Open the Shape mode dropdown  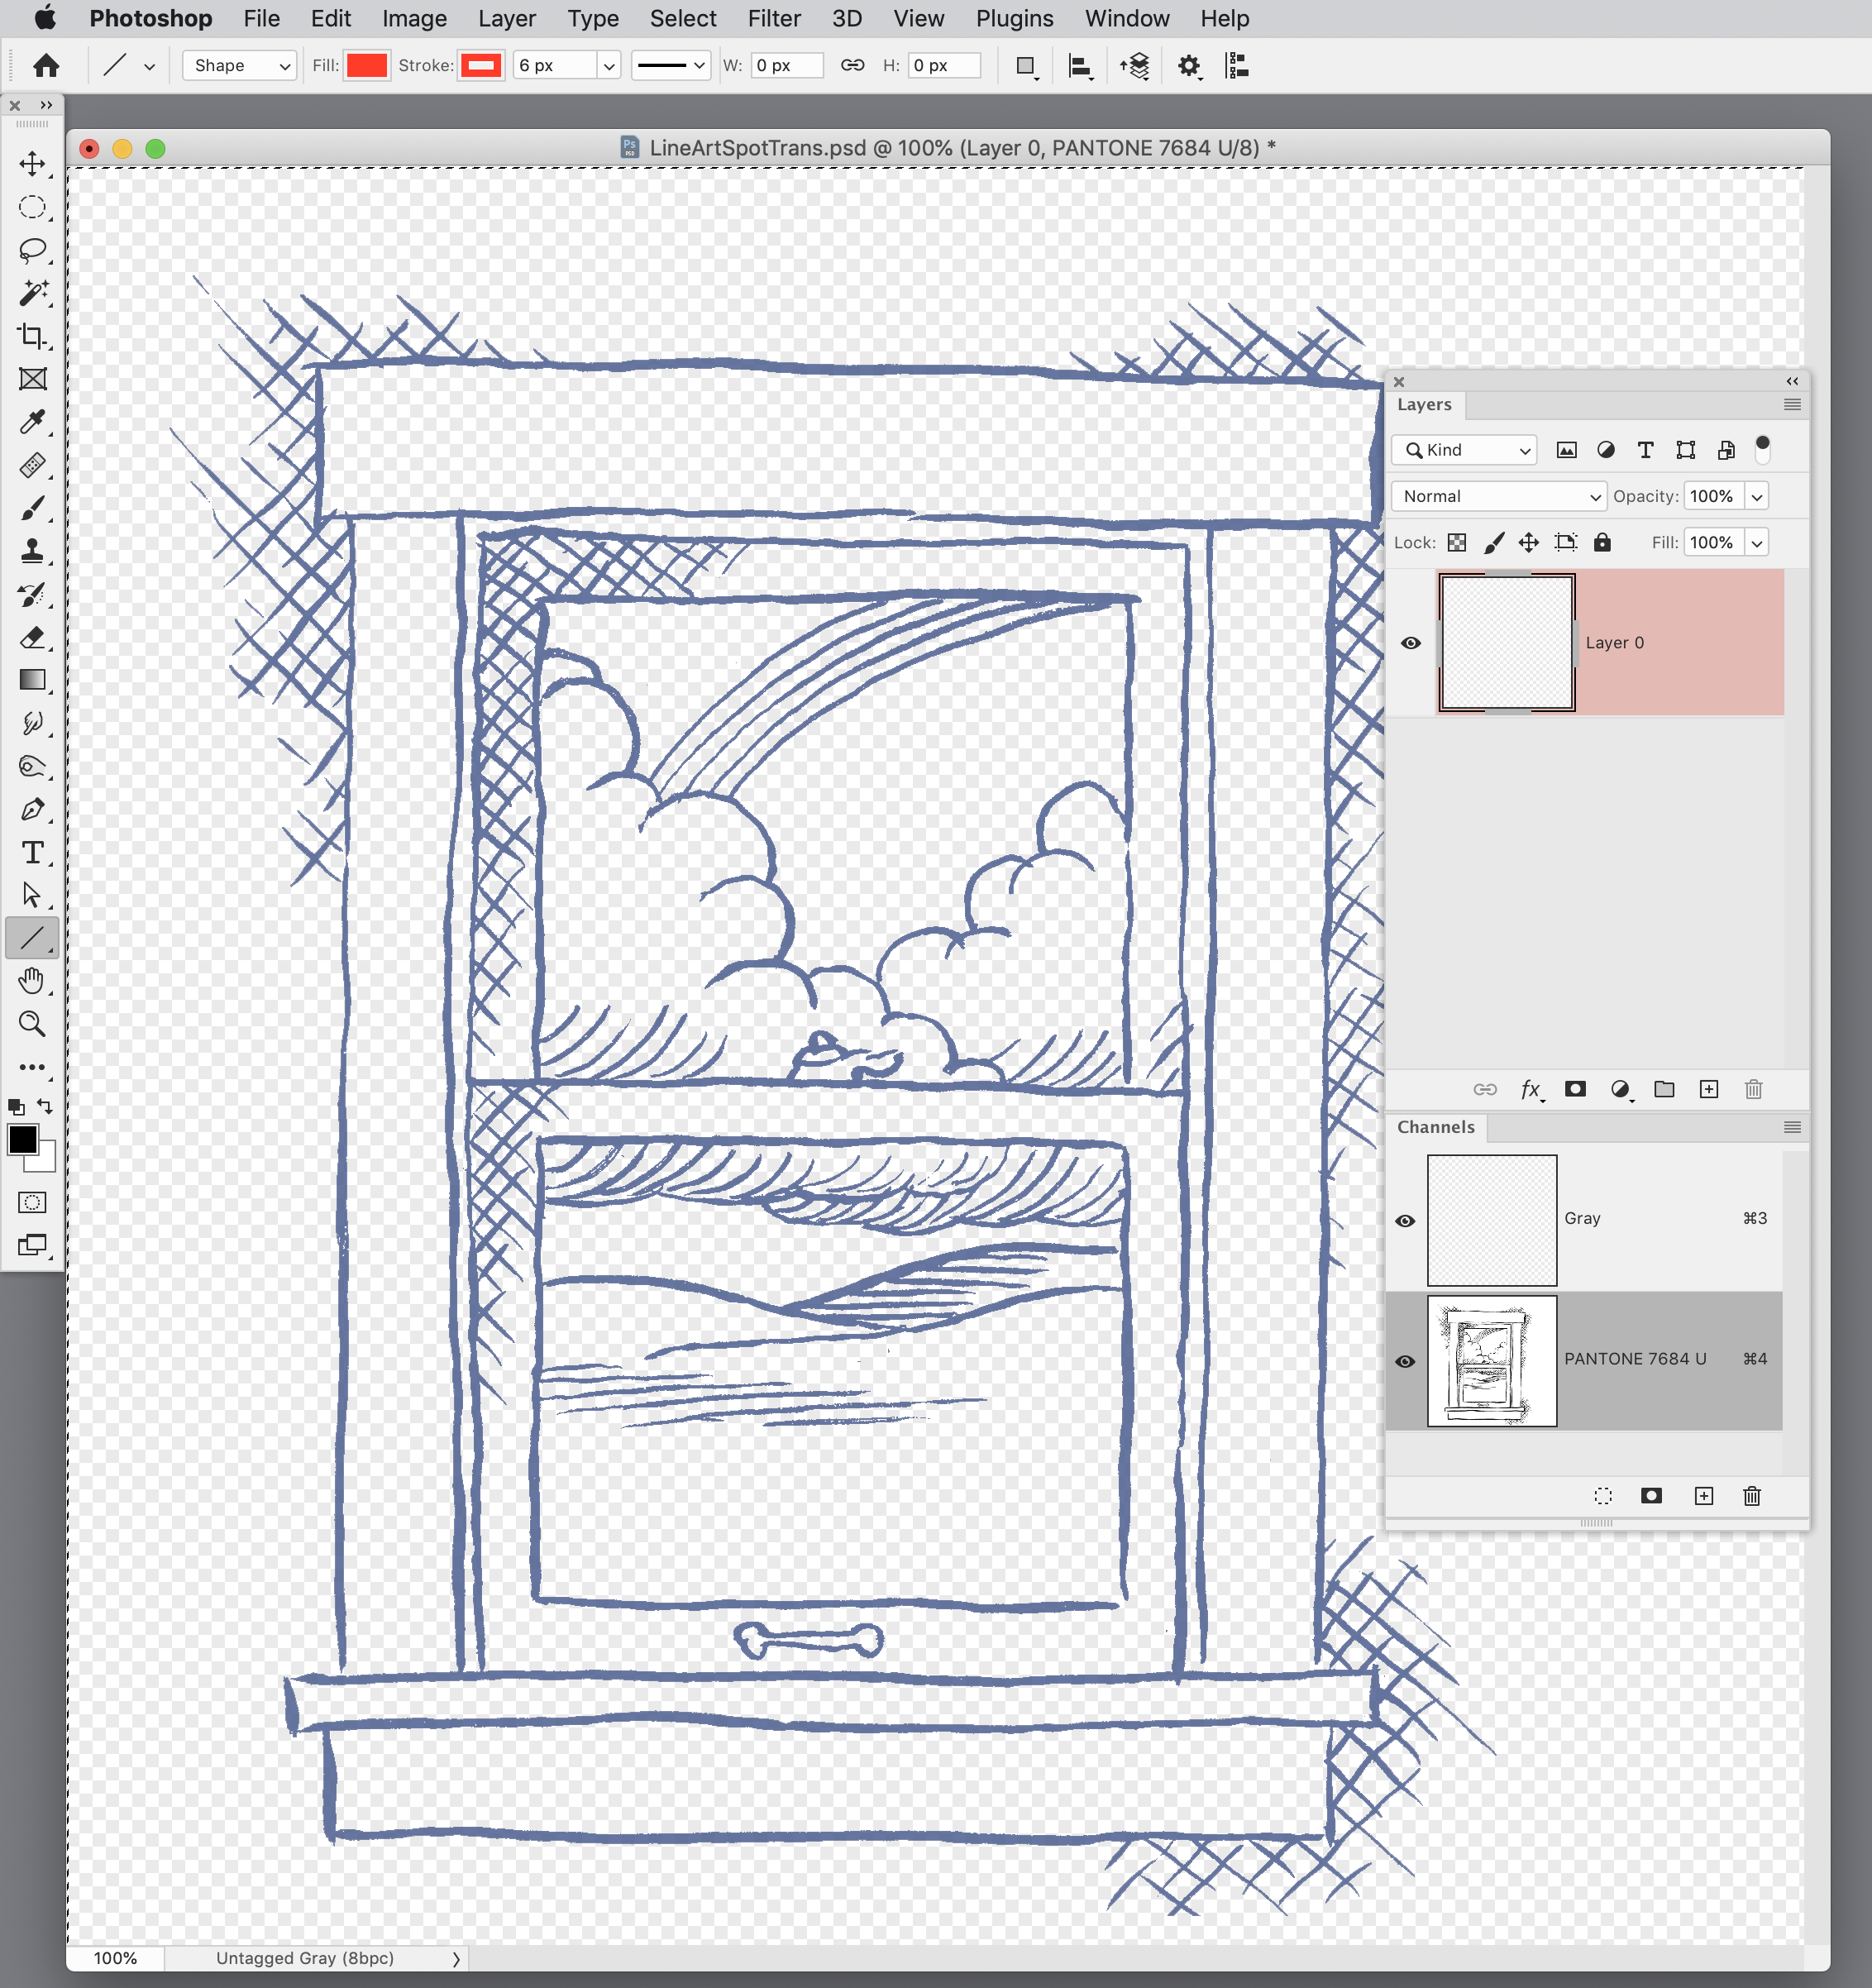tap(239, 66)
